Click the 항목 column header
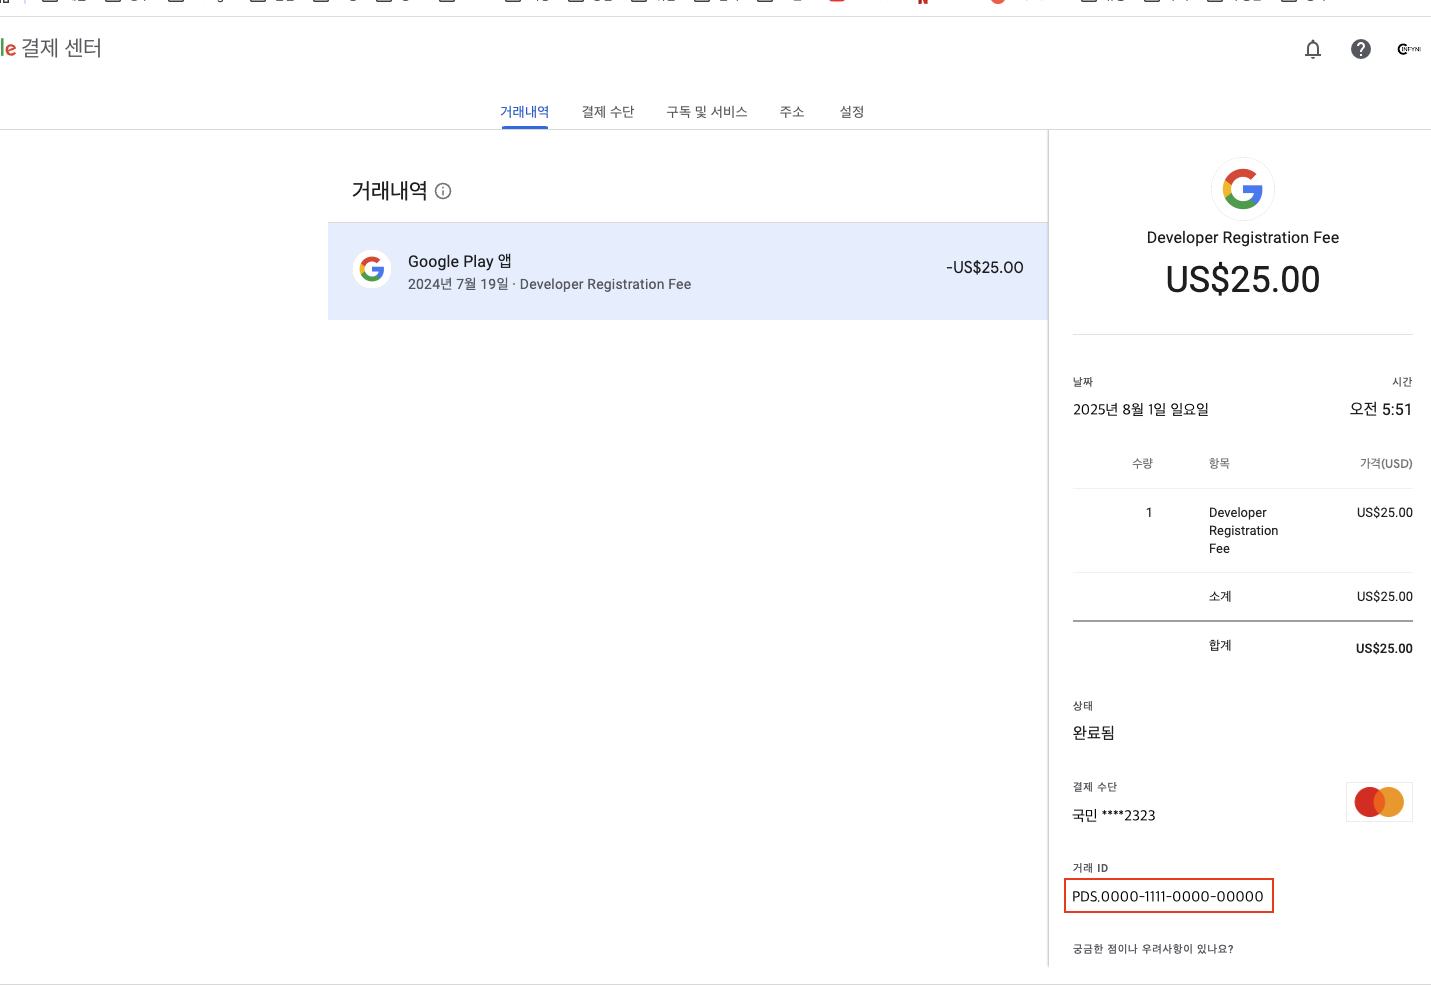Viewport: 1431px width, 987px height. [1219, 464]
